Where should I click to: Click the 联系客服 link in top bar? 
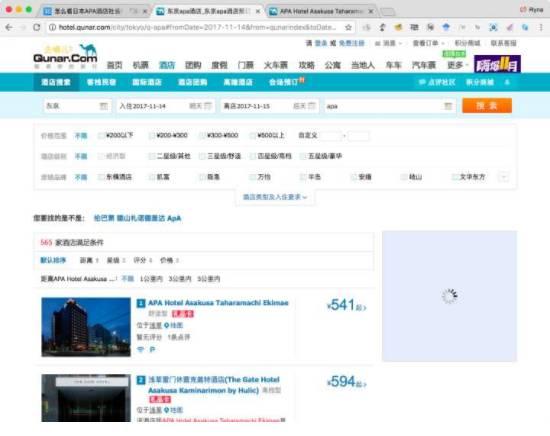503,43
